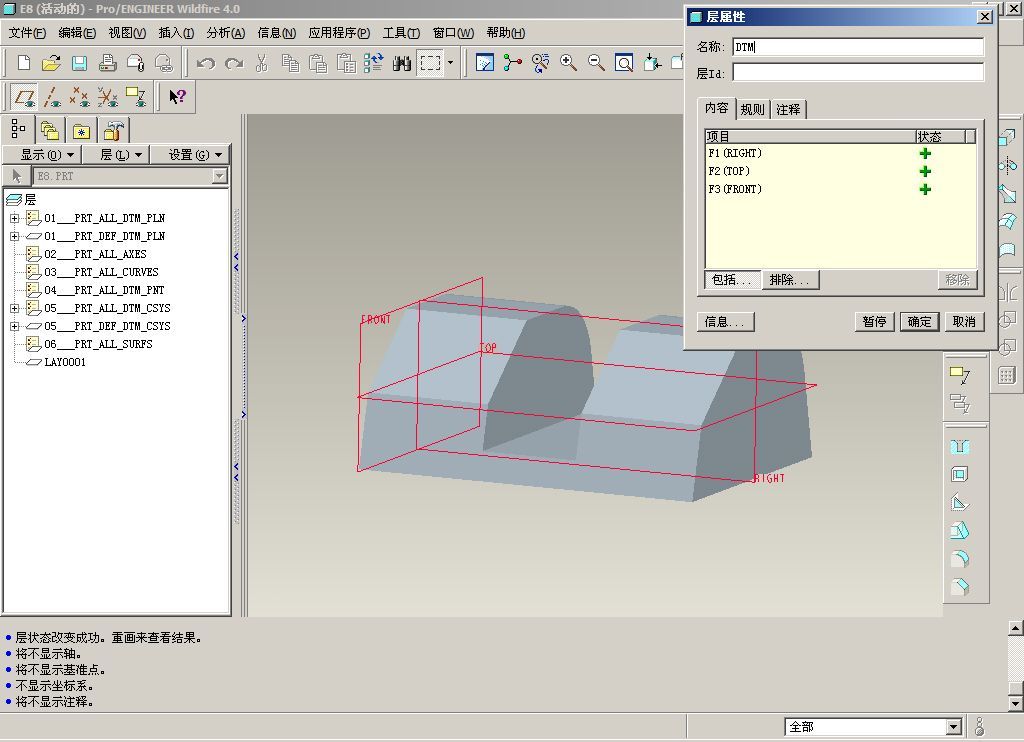The image size is (1024, 742).
Task: Cancel the dialog with 取消
Action: (x=964, y=322)
